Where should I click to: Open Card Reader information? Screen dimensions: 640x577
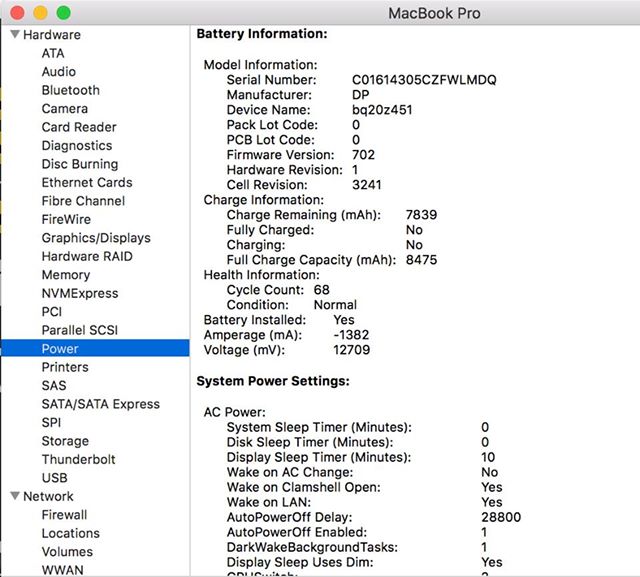pyautogui.click(x=79, y=127)
